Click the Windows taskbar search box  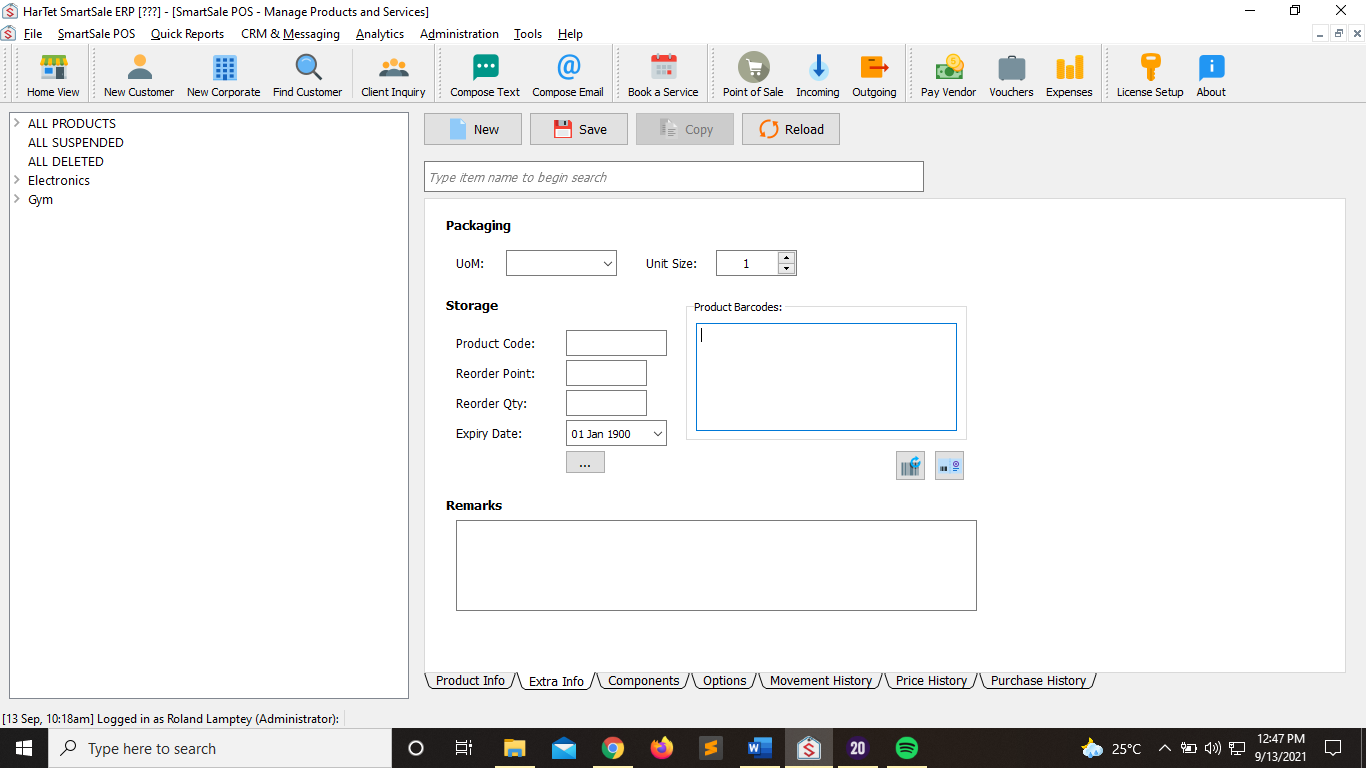pyautogui.click(x=220, y=748)
